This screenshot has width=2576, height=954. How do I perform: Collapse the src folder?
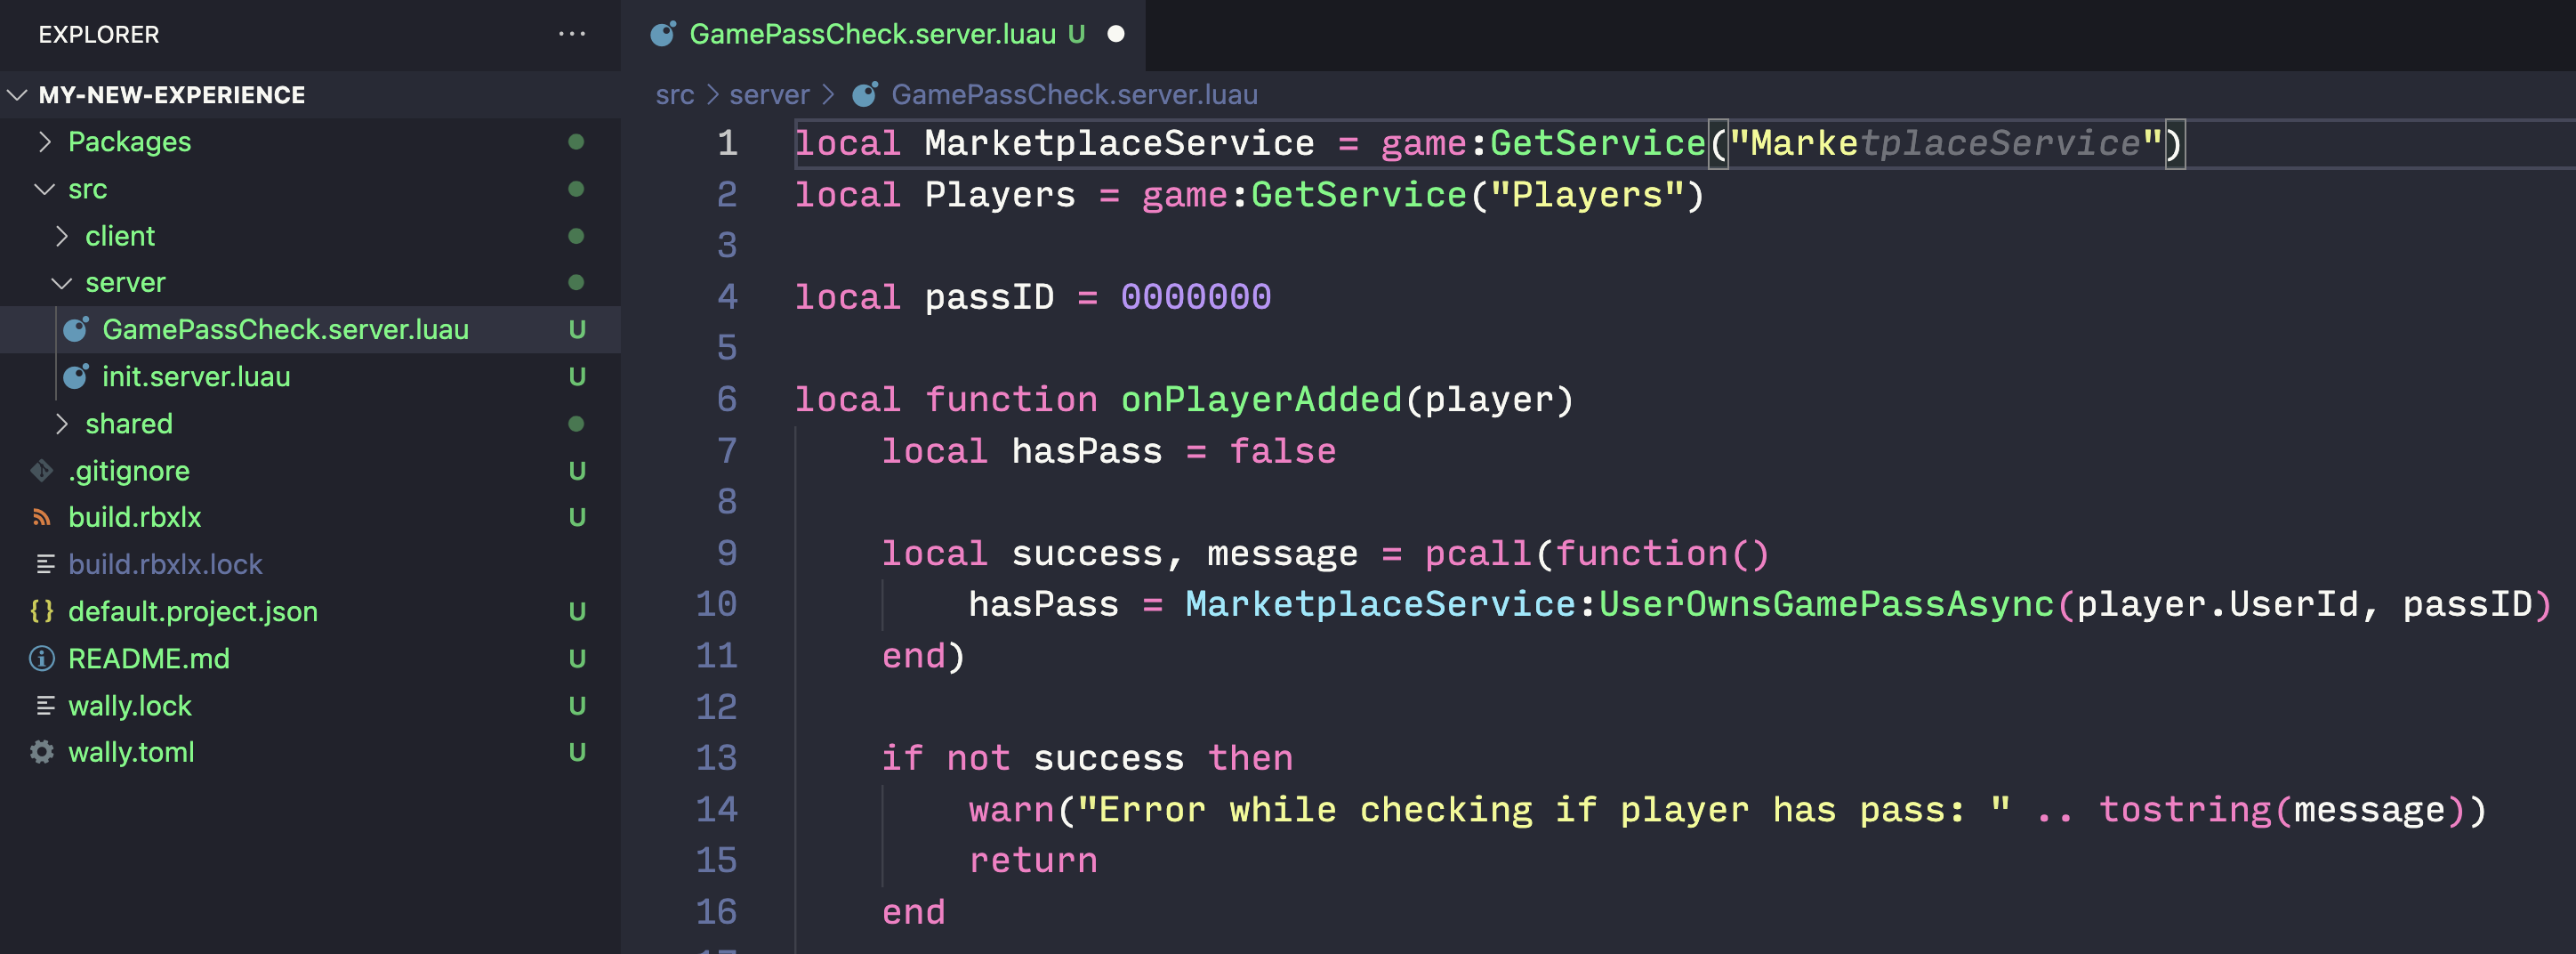44,189
